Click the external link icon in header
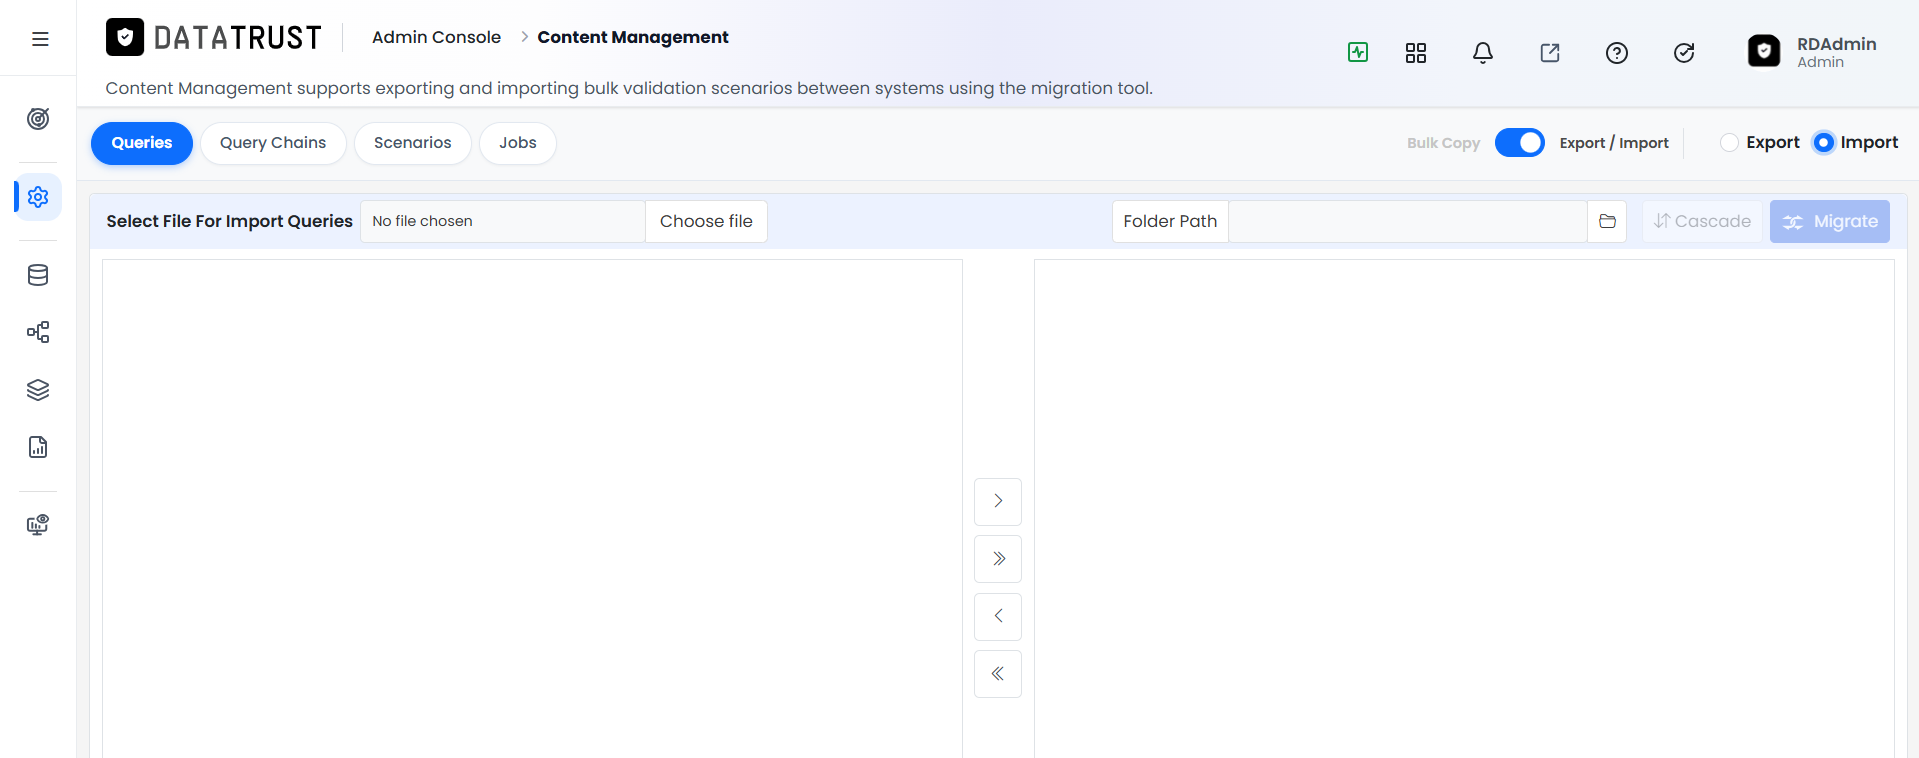Screen dimensions: 1919x758 coord(1550,53)
